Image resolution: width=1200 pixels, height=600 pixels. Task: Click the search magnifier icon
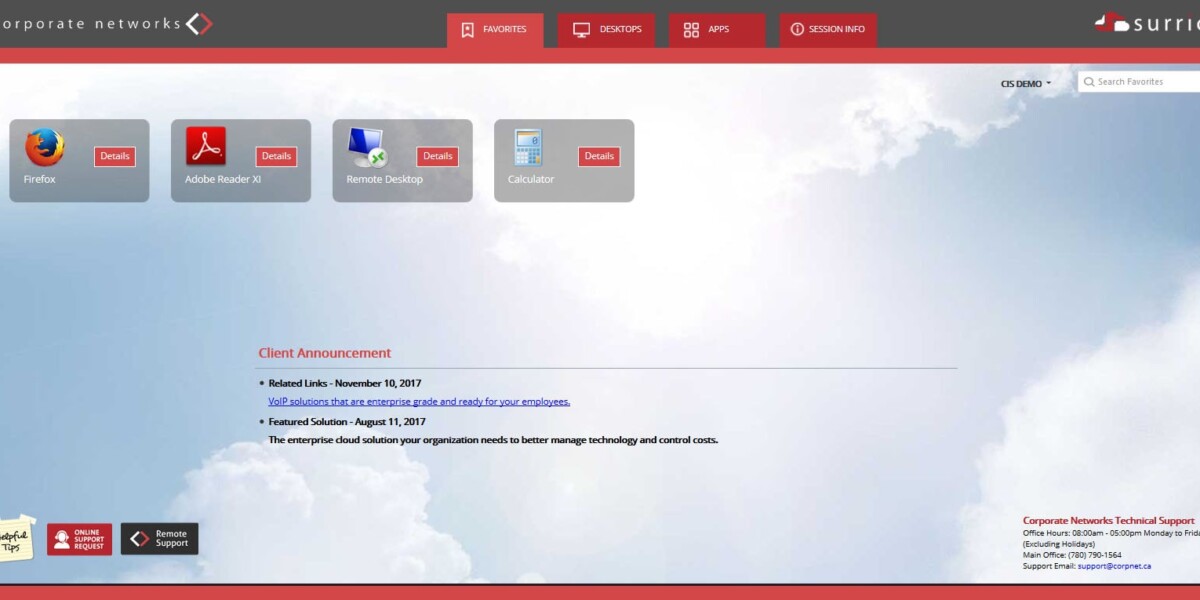(x=1088, y=82)
